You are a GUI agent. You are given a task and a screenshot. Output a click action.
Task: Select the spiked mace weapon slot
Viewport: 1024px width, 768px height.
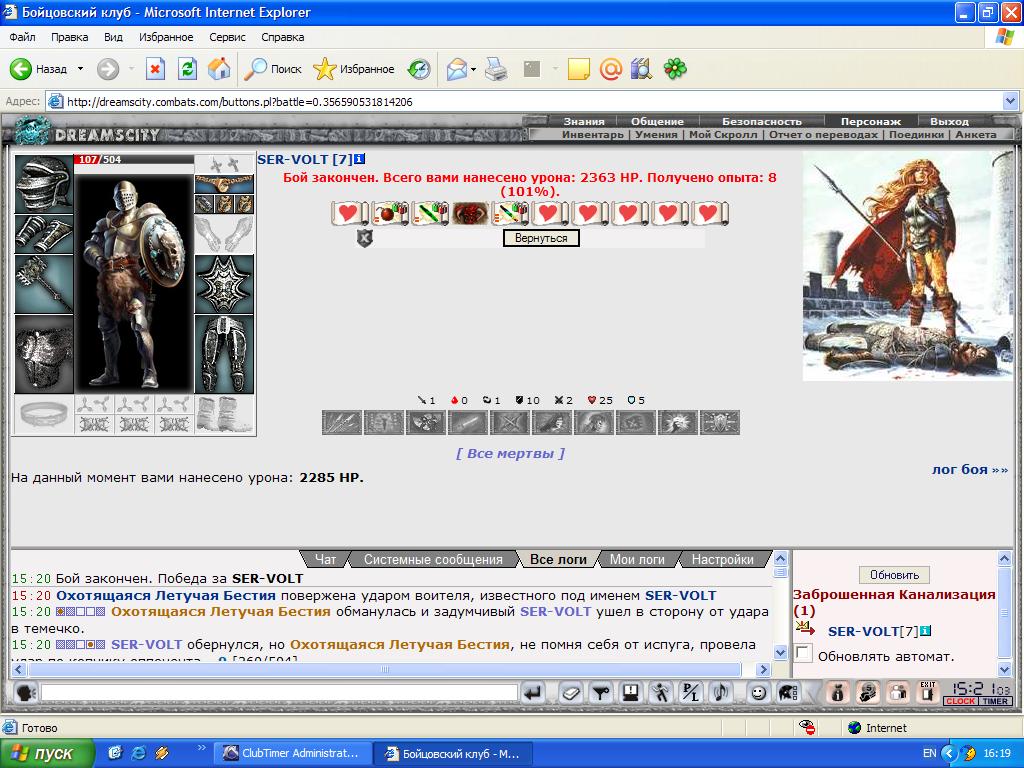coord(44,285)
